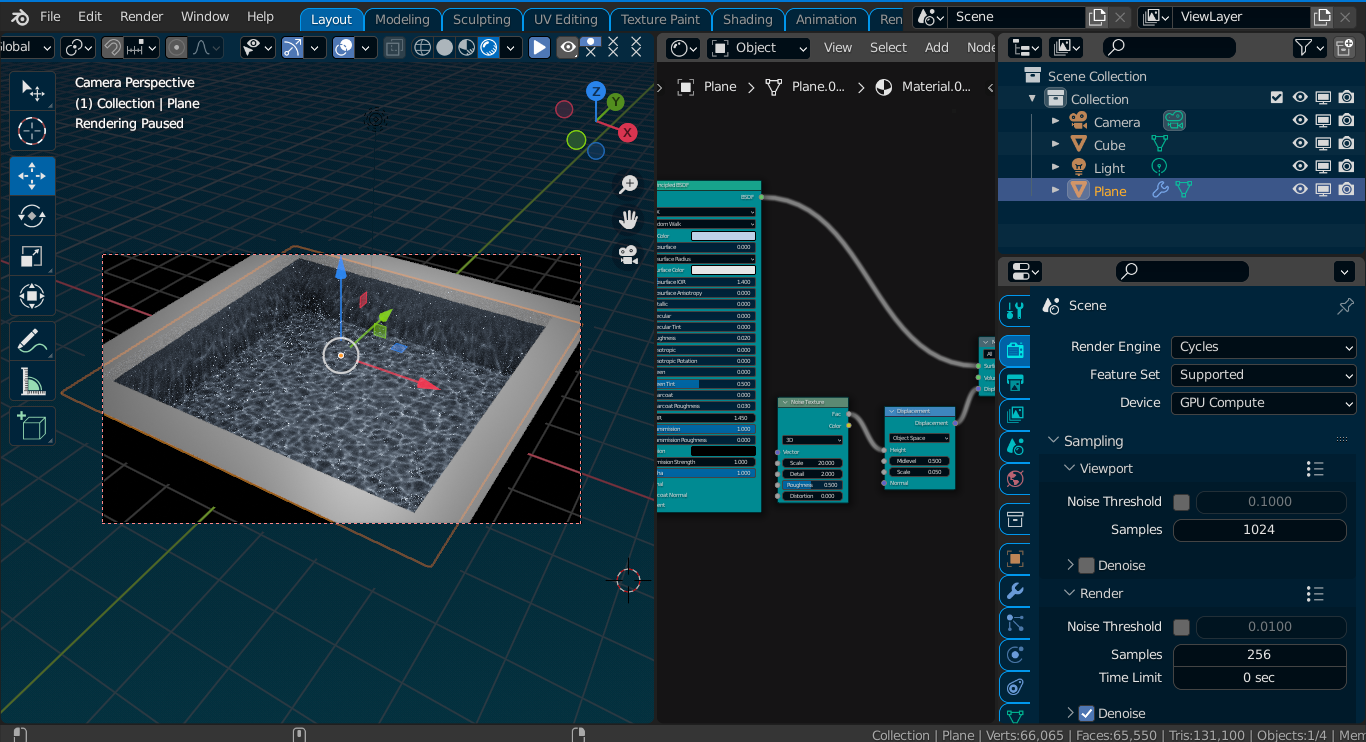Switch to the Shading workspace tab
The image size is (1366, 742).
click(748, 19)
